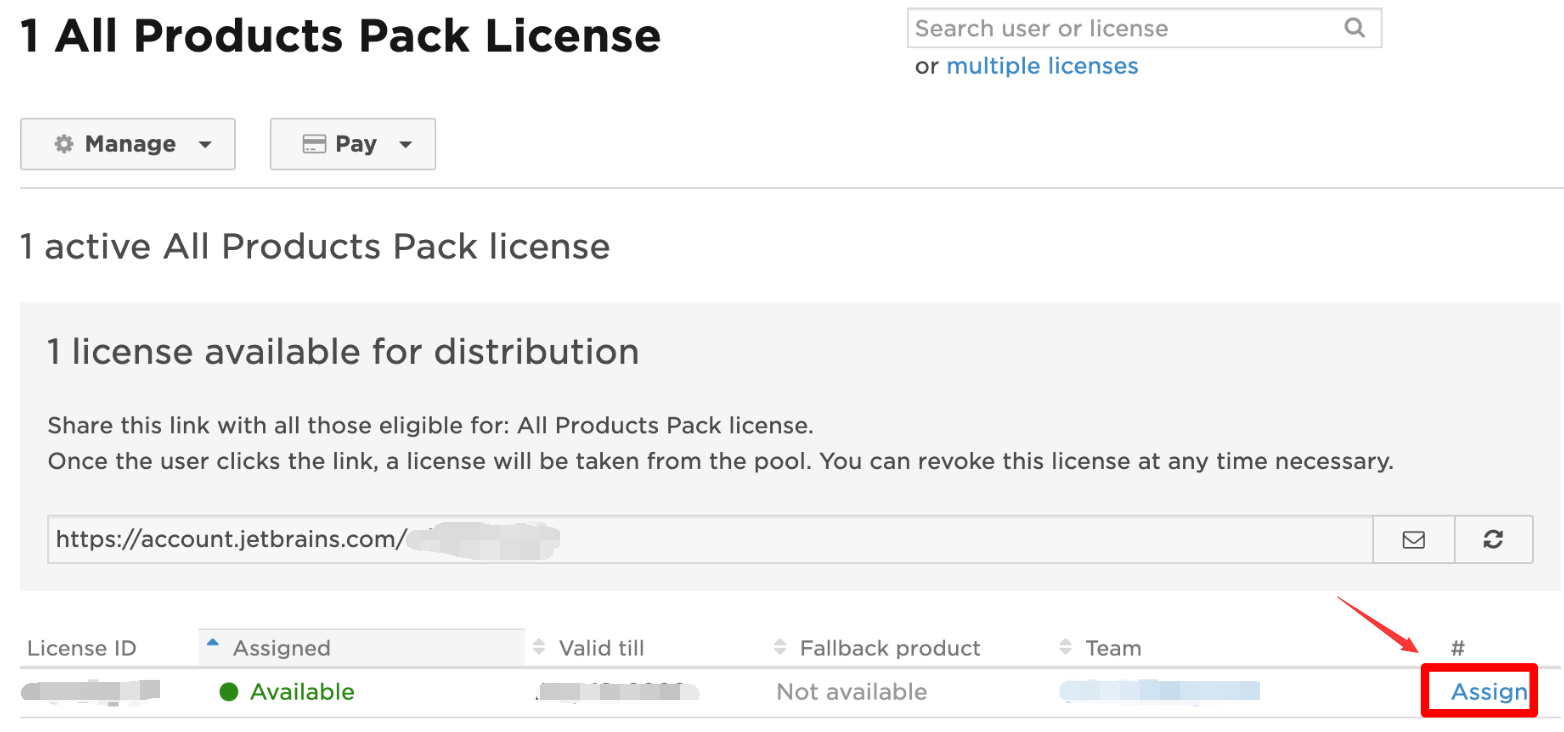Open the multiple licenses link

pos(1042,66)
